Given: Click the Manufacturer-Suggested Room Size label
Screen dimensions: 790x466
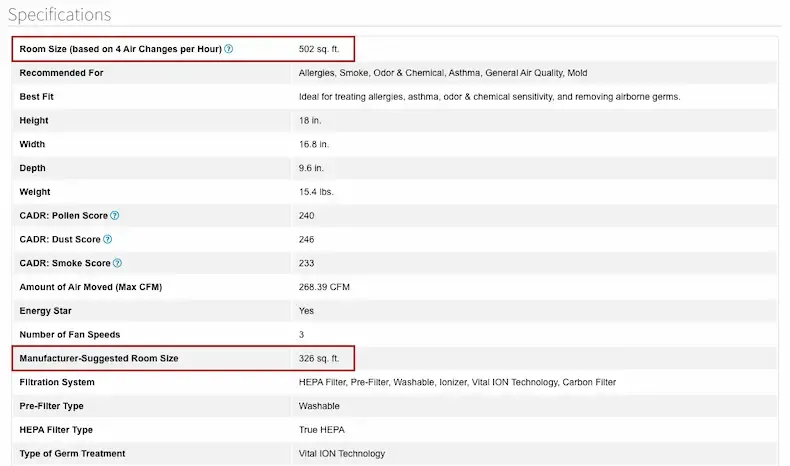Looking at the screenshot, I should [x=99, y=358].
